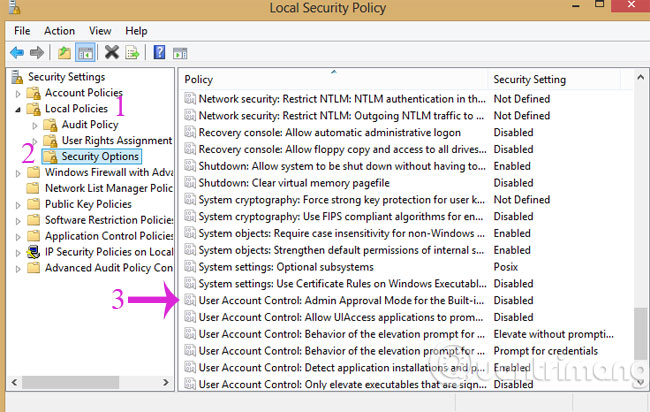This screenshot has height=412, width=650.
Task: Select 'User Account Control: Allow UIAccess applications' policy
Action: (341, 317)
